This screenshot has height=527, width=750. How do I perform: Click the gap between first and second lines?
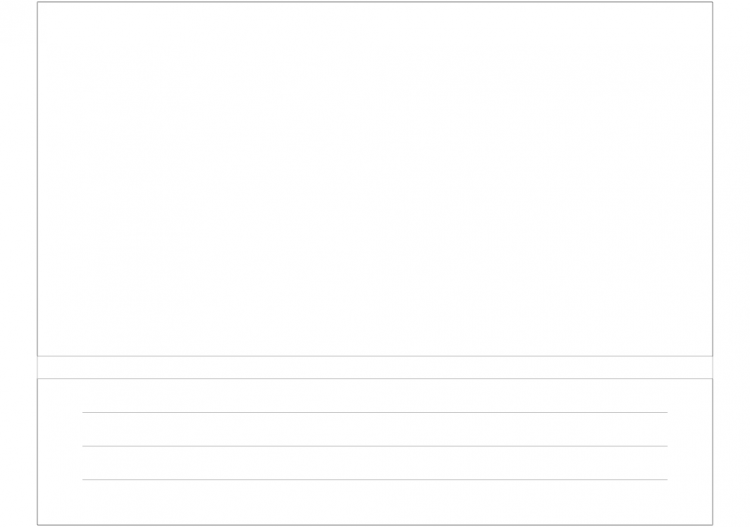375,429
